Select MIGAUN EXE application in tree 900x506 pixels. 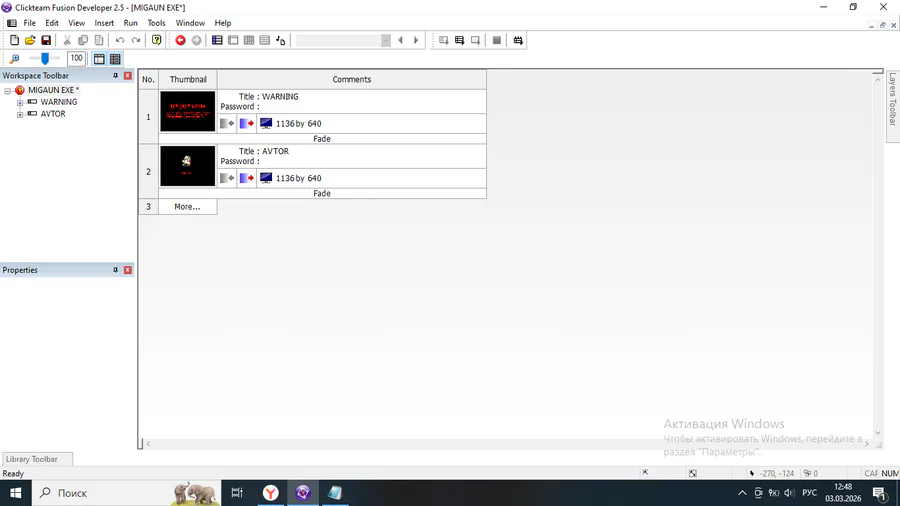pyautogui.click(x=53, y=90)
